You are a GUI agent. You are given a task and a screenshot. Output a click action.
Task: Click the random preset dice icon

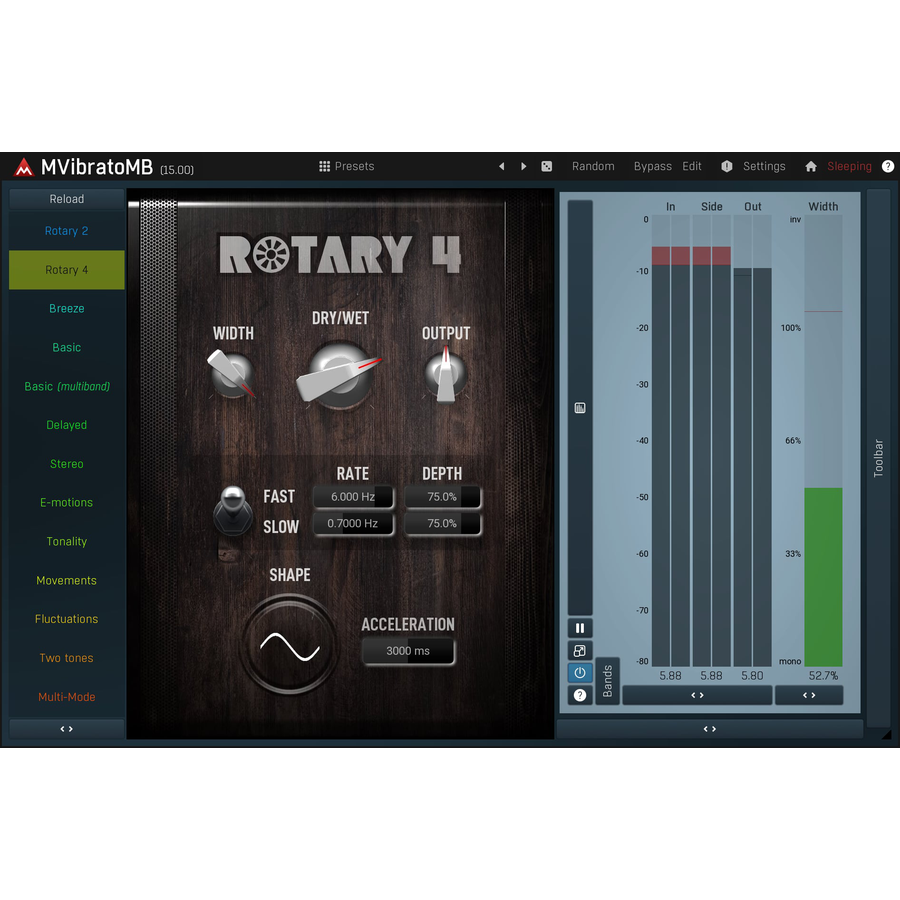pyautogui.click(x=546, y=166)
